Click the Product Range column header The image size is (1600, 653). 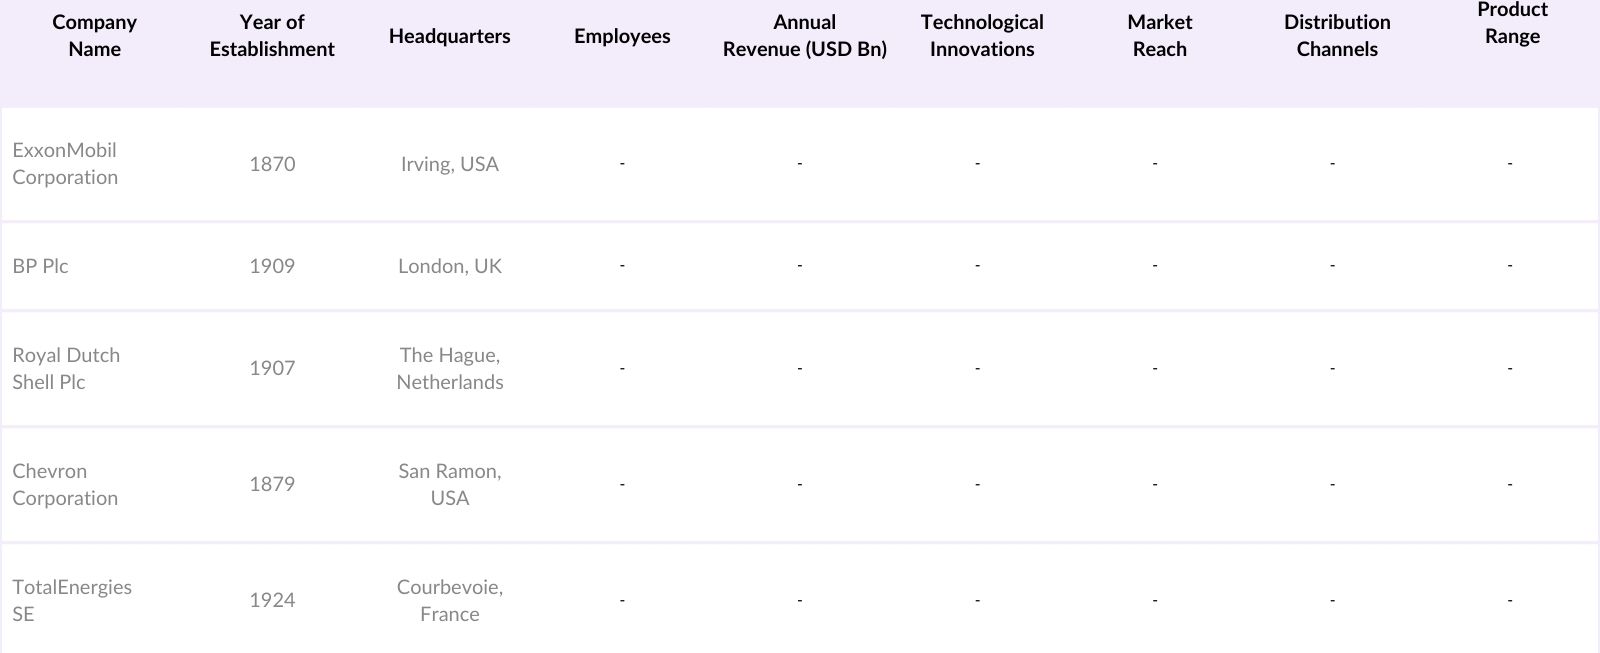pyautogui.click(x=1512, y=23)
